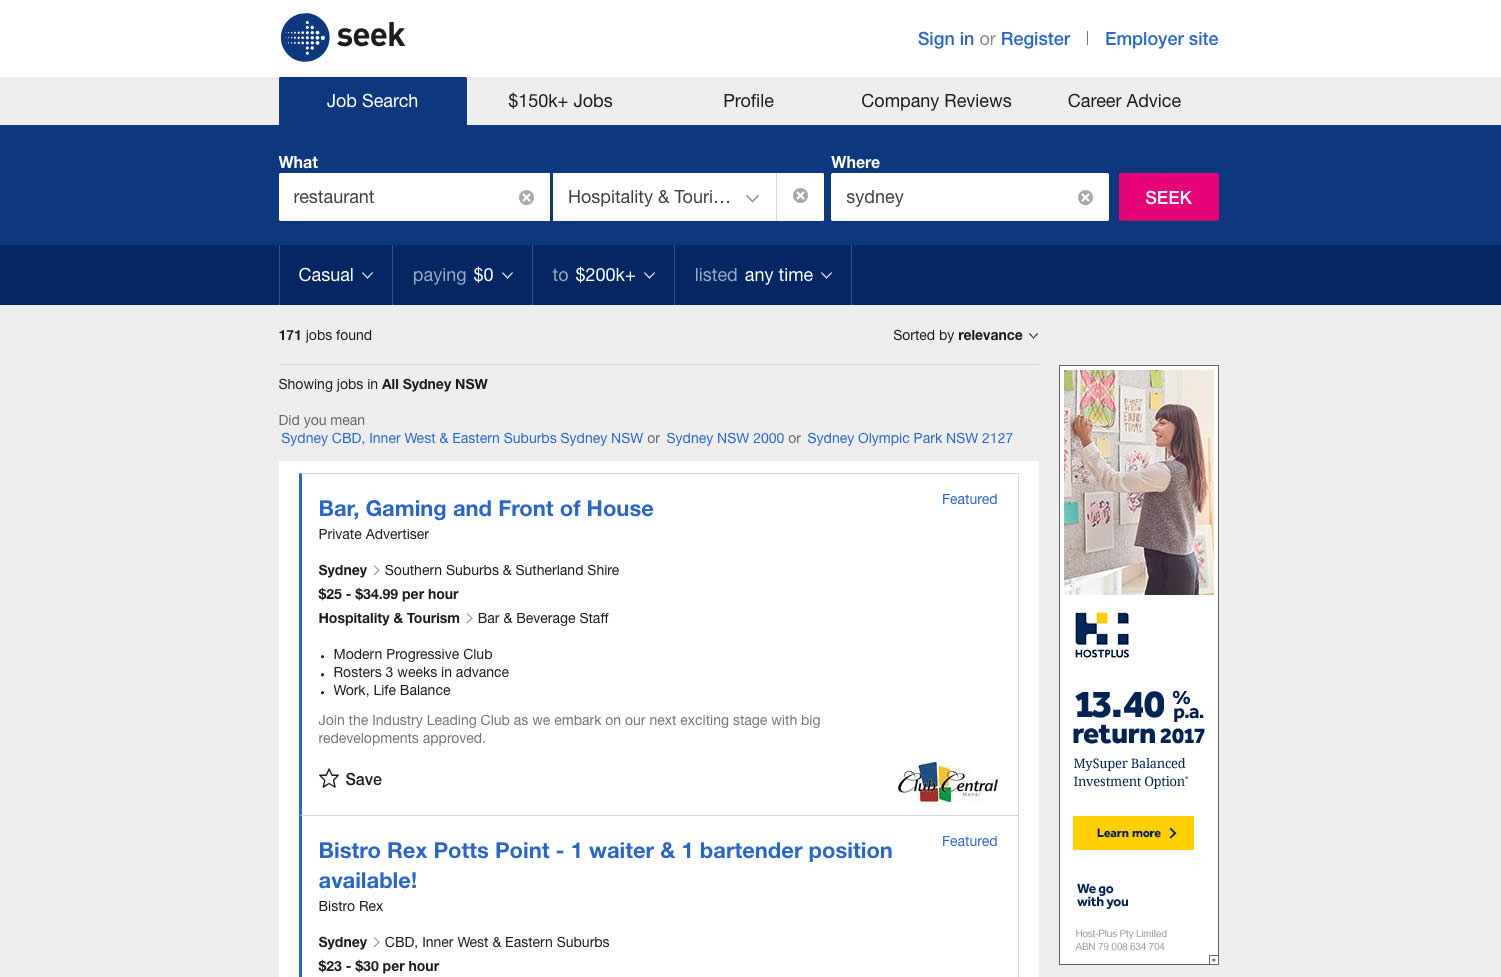Open the 'Bar, Gaming and Front of House' job
Screen dimensions: 1501x977
click(x=486, y=508)
